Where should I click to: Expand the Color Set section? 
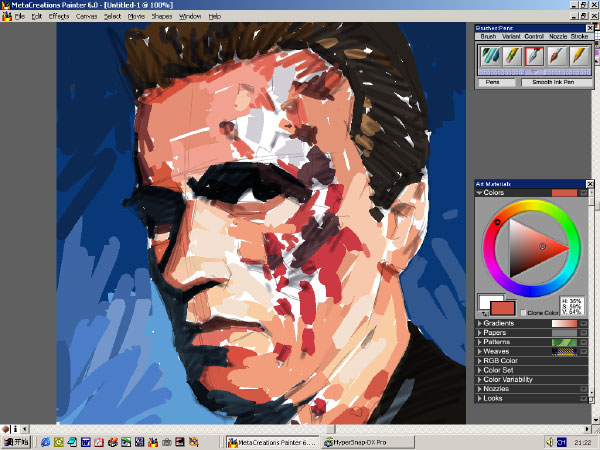479,370
